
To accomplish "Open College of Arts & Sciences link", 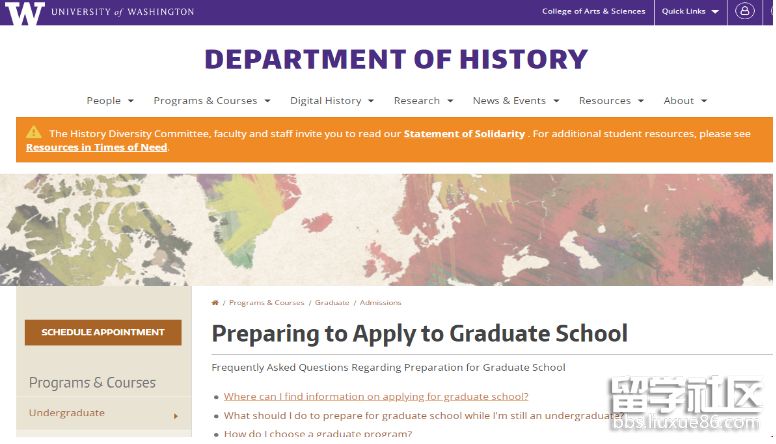I will click(x=593, y=11).
